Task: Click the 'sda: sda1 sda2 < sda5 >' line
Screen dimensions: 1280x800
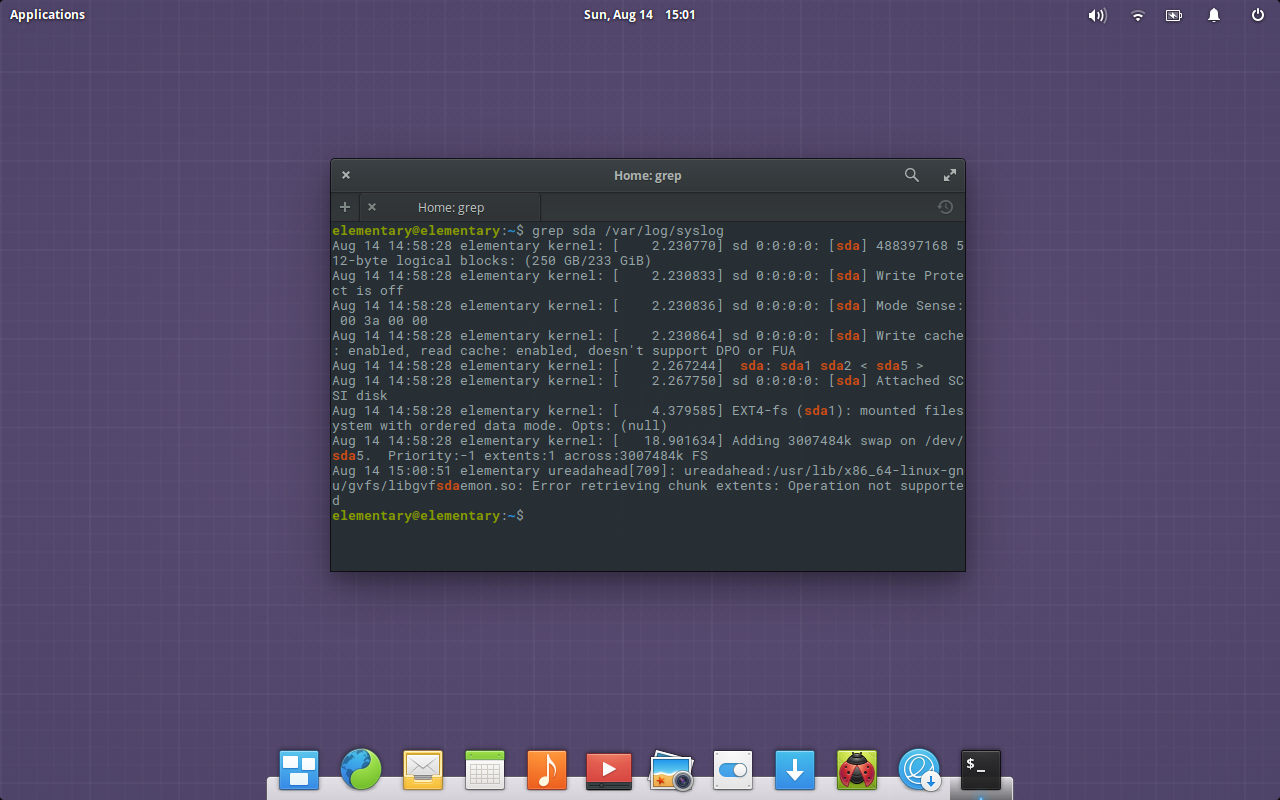Action: tap(628, 366)
